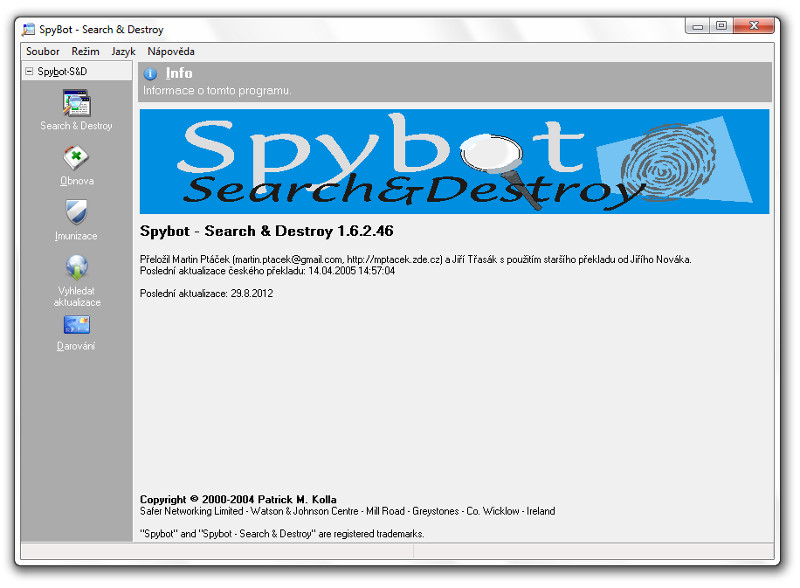The width and height of the screenshot is (800, 588).
Task: Click the 'Přeložil Martin Ptáček' translator credits line
Action: [x=416, y=260]
